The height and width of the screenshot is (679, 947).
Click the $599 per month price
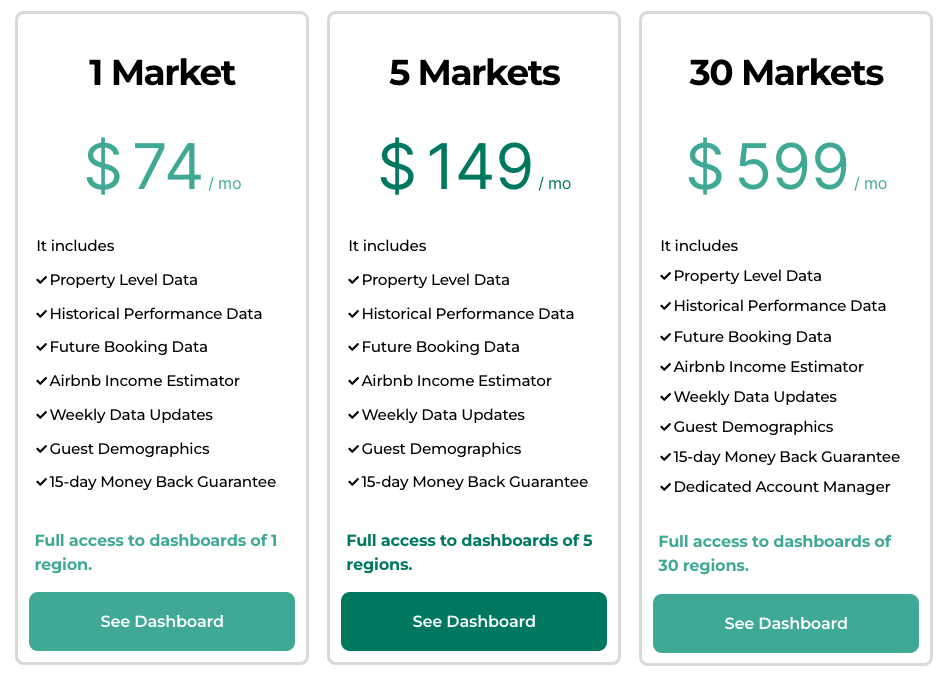coord(787,166)
